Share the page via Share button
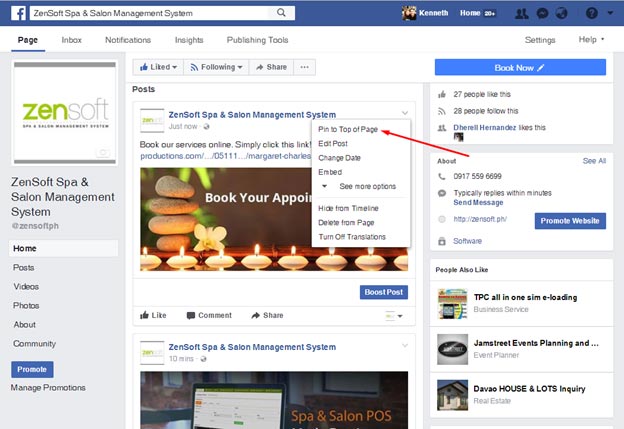This screenshot has height=429, width=624. 271,67
